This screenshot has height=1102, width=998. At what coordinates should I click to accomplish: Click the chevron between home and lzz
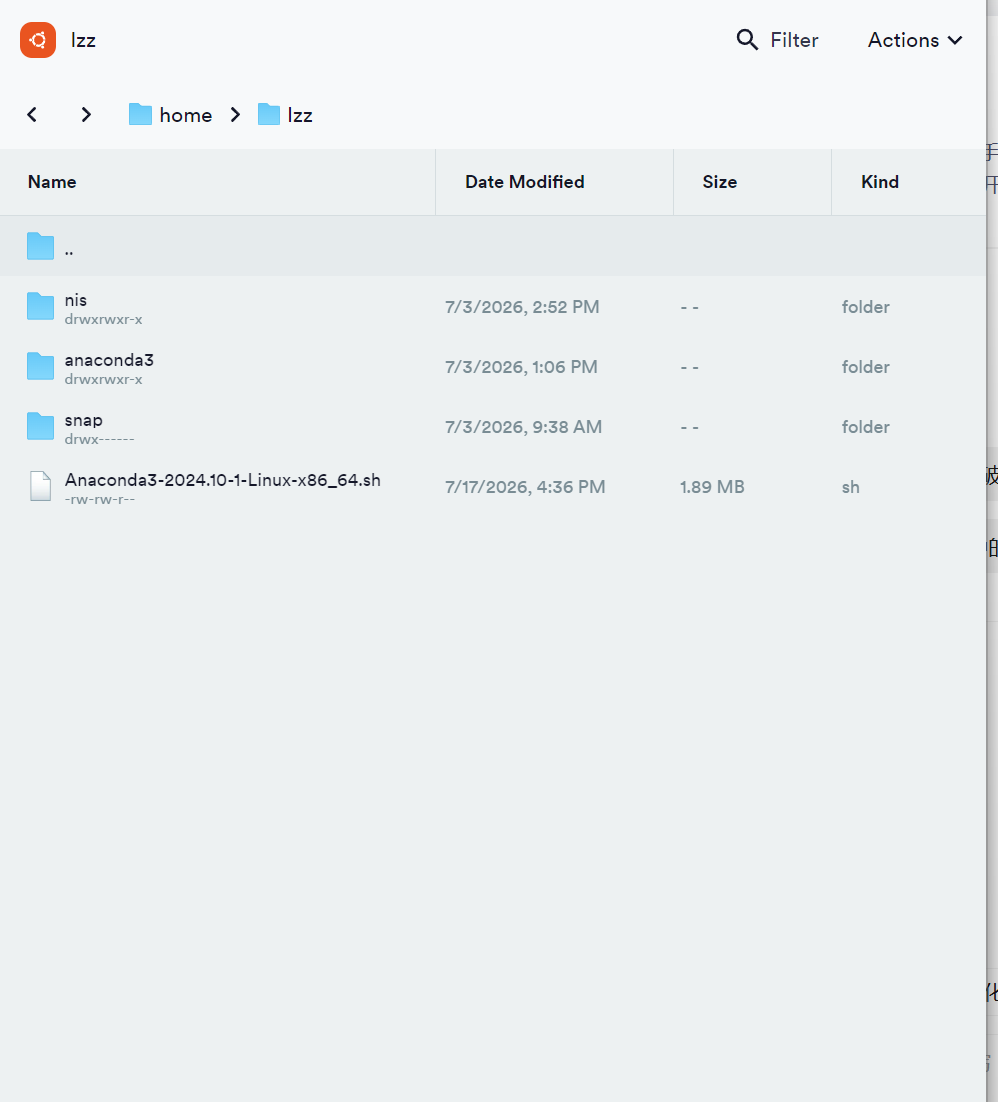pyautogui.click(x=235, y=115)
